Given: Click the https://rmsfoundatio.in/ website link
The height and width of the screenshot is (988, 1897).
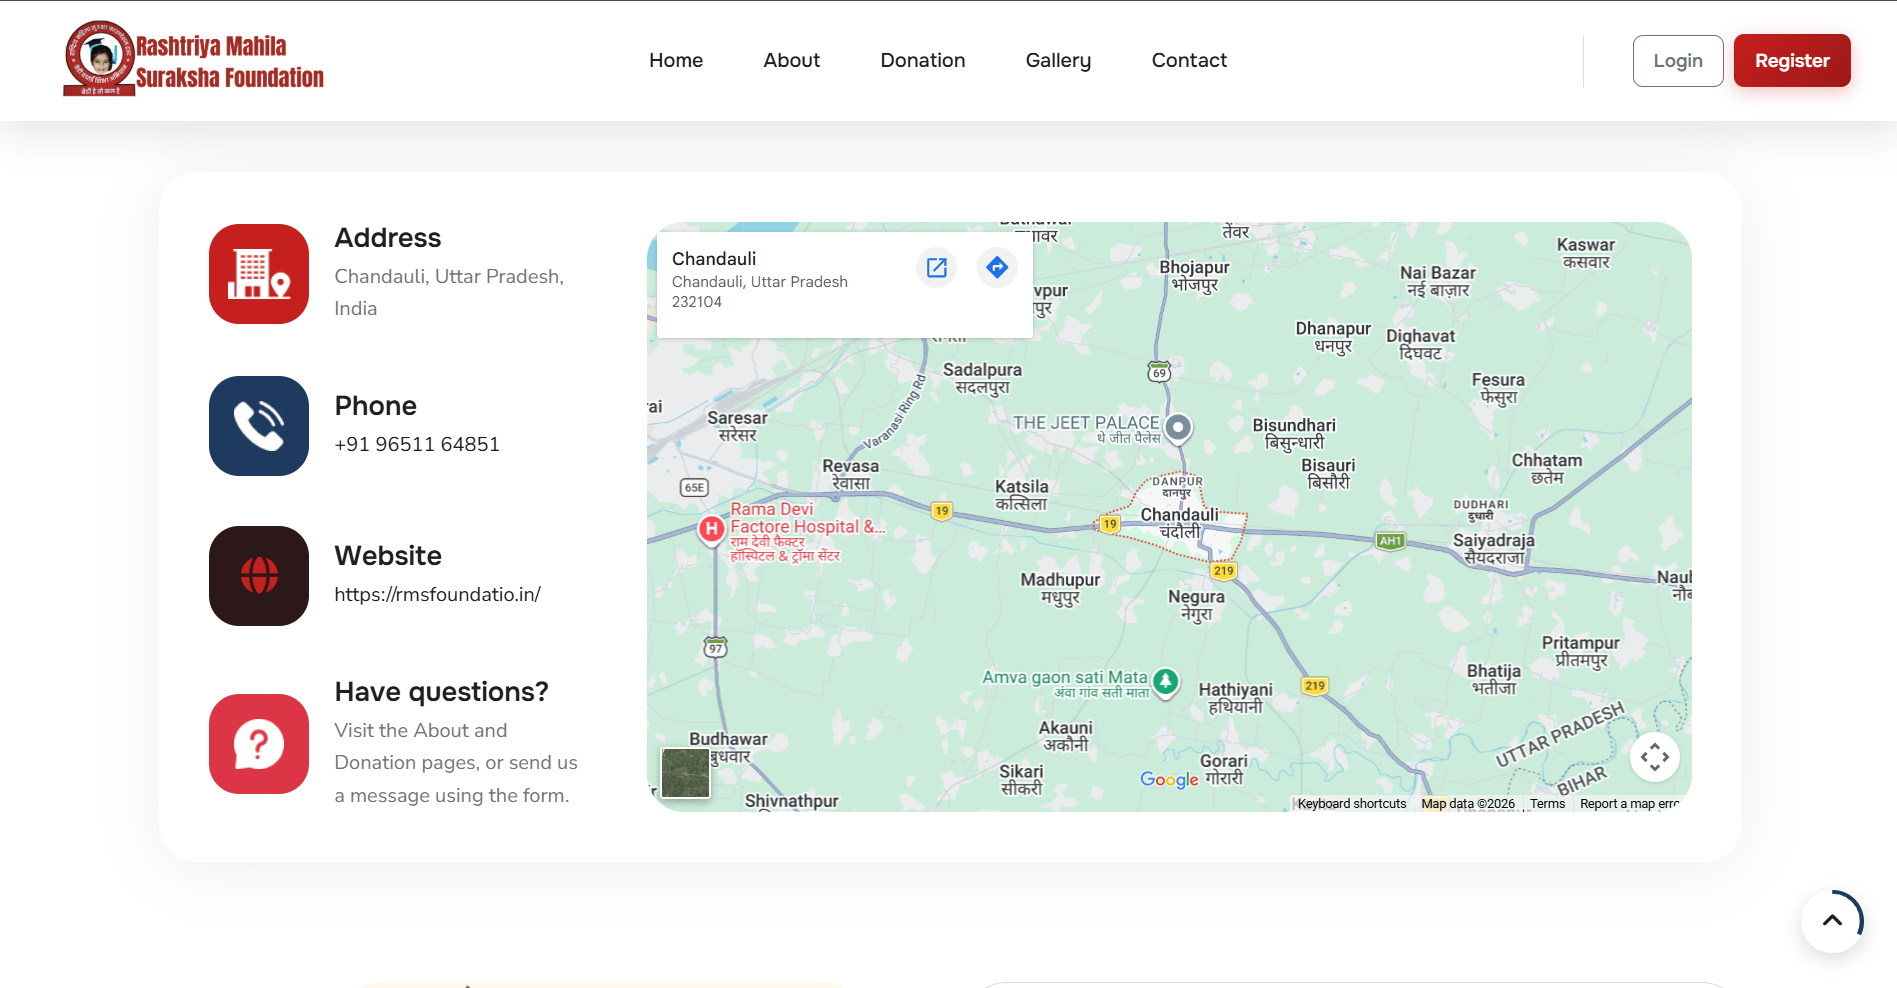Looking at the screenshot, I should 437,593.
